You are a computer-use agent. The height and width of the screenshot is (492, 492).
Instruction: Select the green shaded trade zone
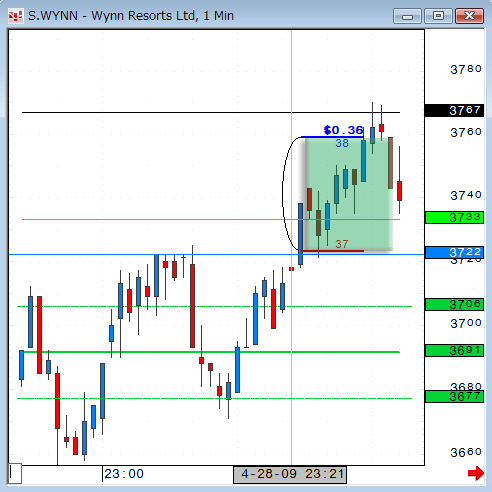coord(349,194)
